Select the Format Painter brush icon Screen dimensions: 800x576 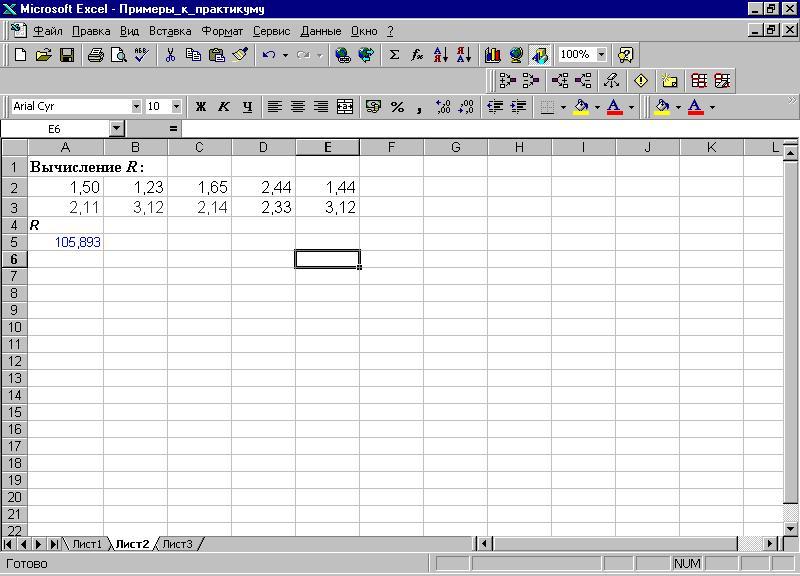(240, 55)
